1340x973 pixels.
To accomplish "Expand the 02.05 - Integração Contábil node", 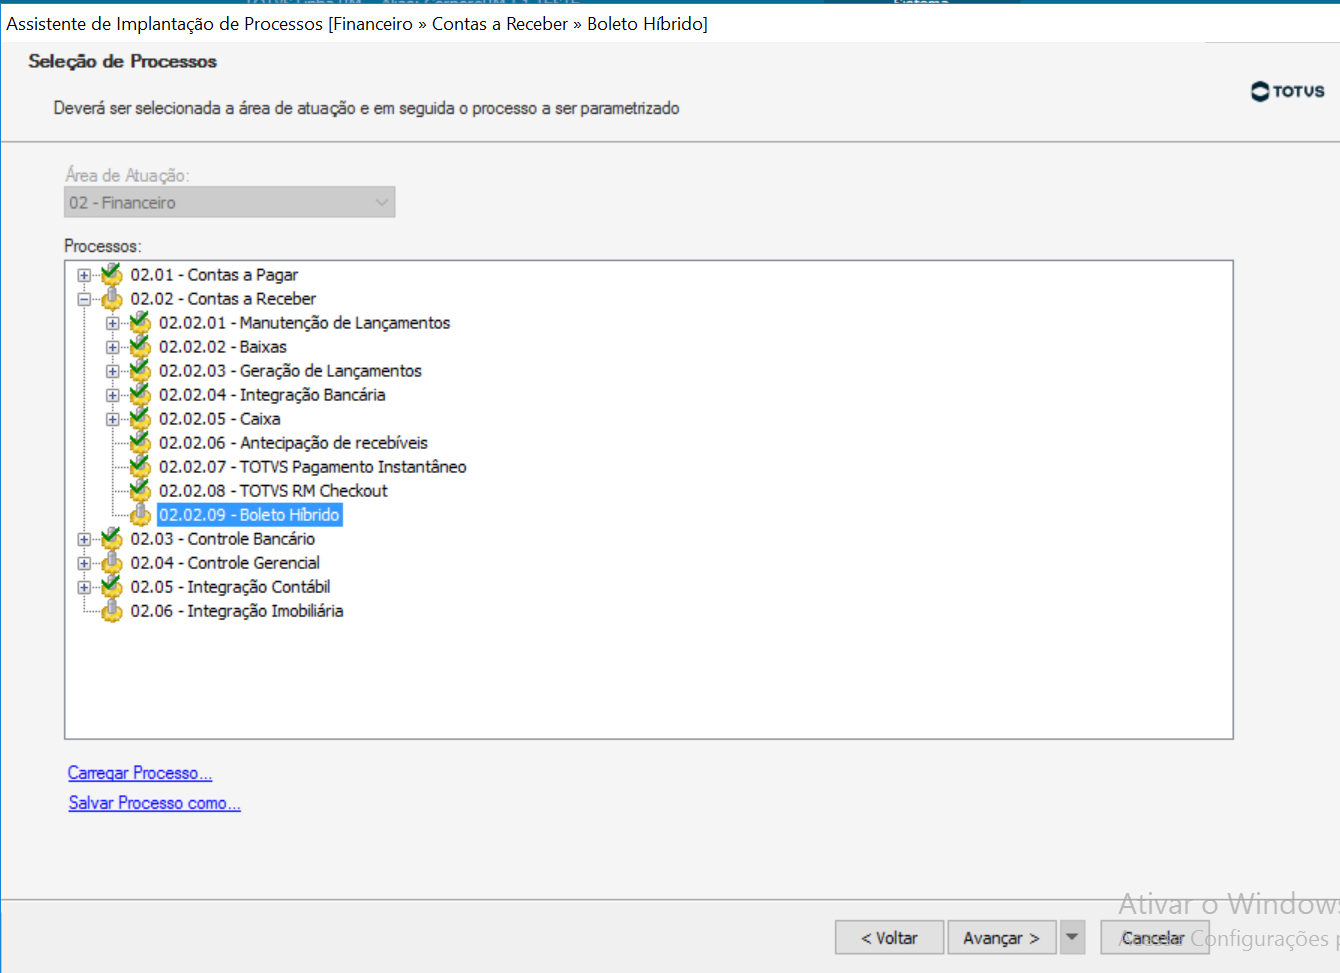I will 84,587.
